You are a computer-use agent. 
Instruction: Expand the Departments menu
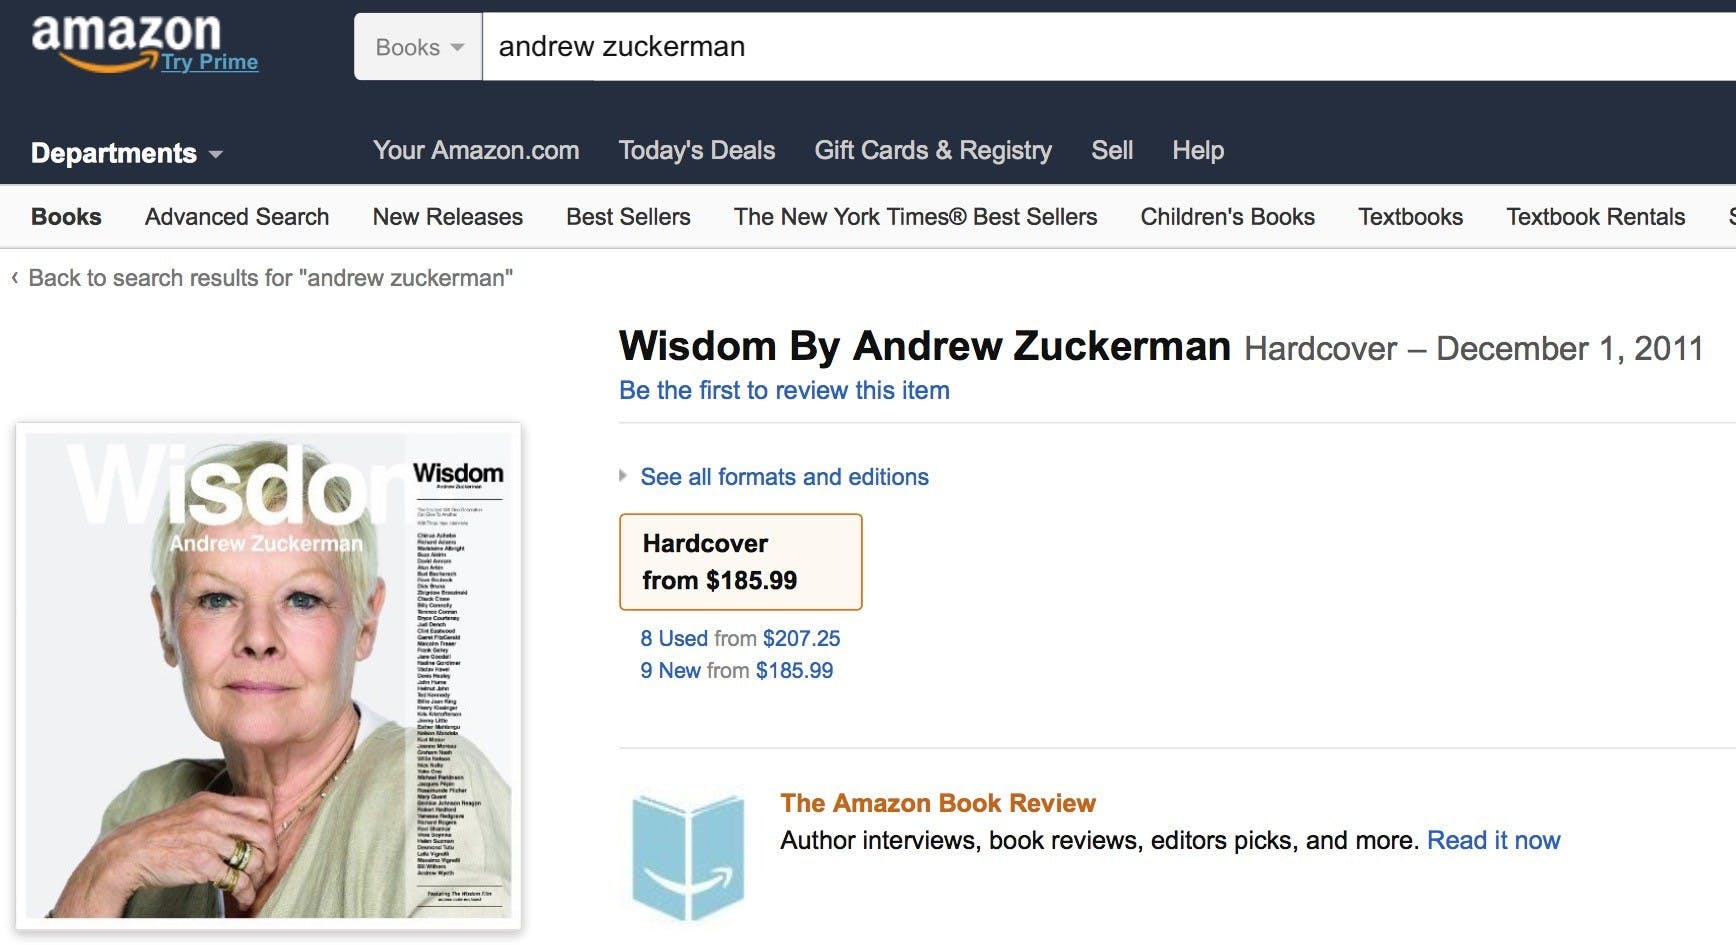(127, 153)
